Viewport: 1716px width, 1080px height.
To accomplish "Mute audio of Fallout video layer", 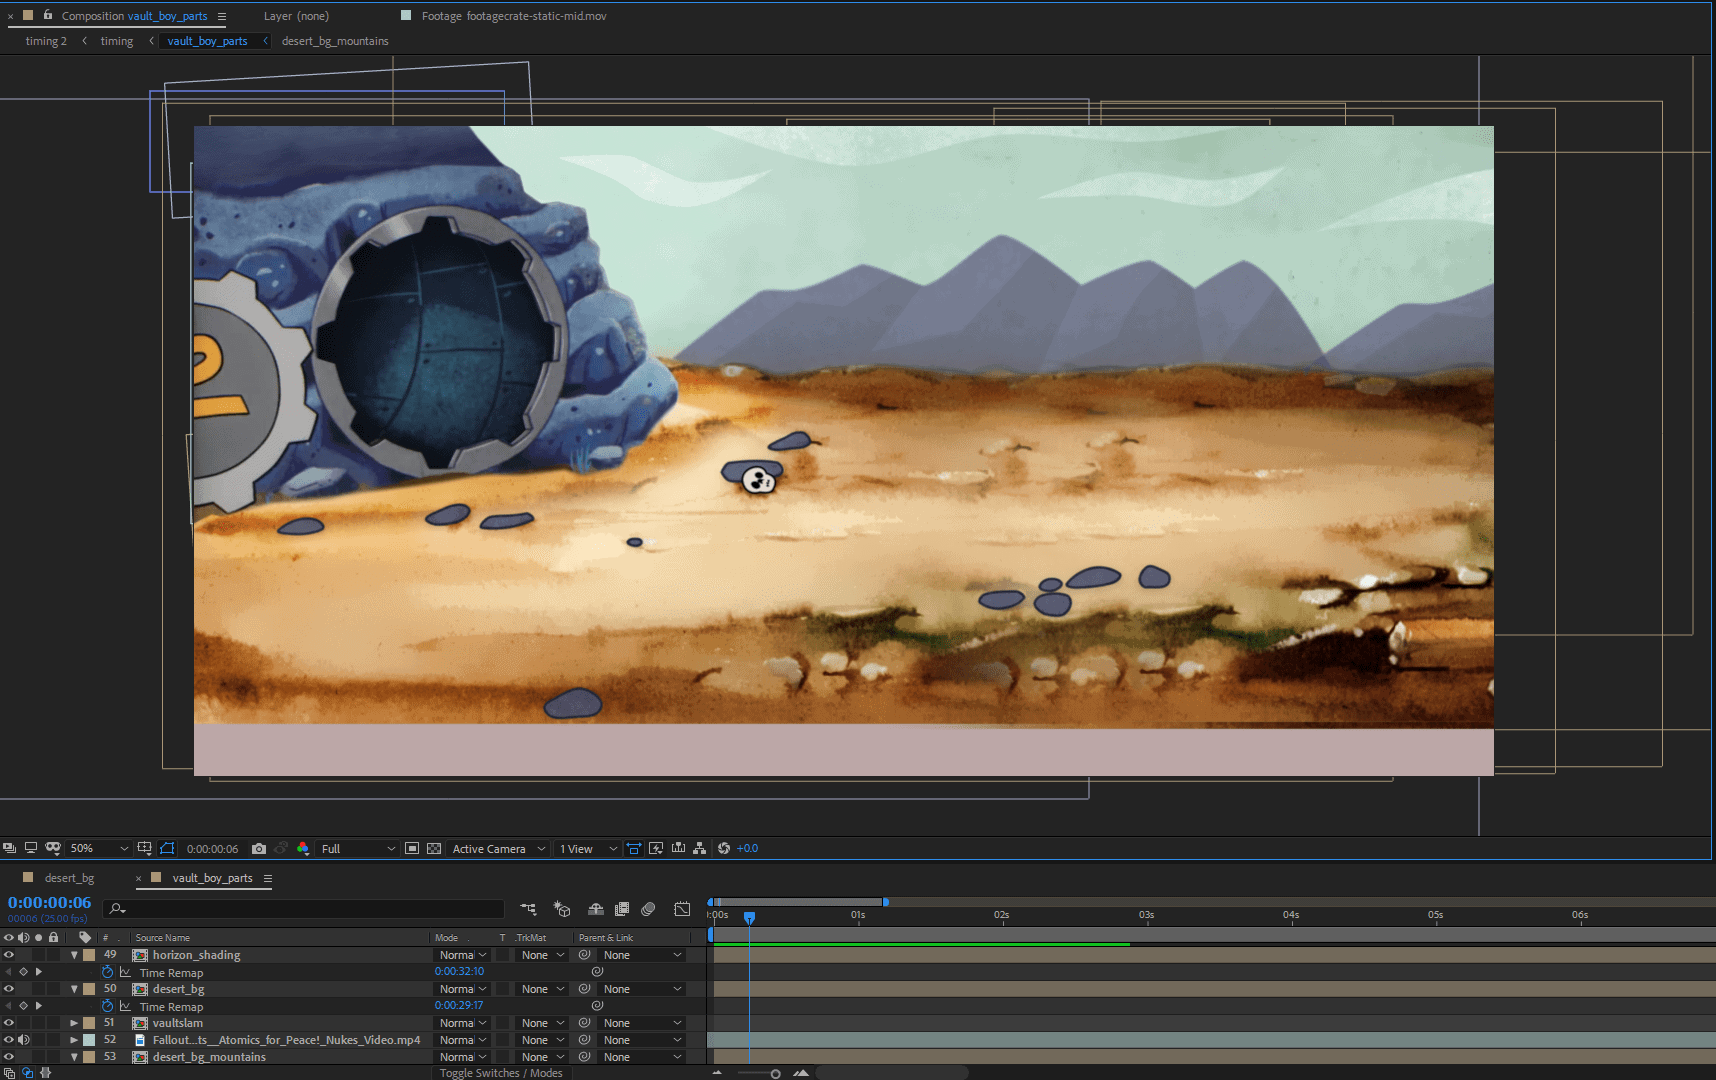I will pos(24,1040).
